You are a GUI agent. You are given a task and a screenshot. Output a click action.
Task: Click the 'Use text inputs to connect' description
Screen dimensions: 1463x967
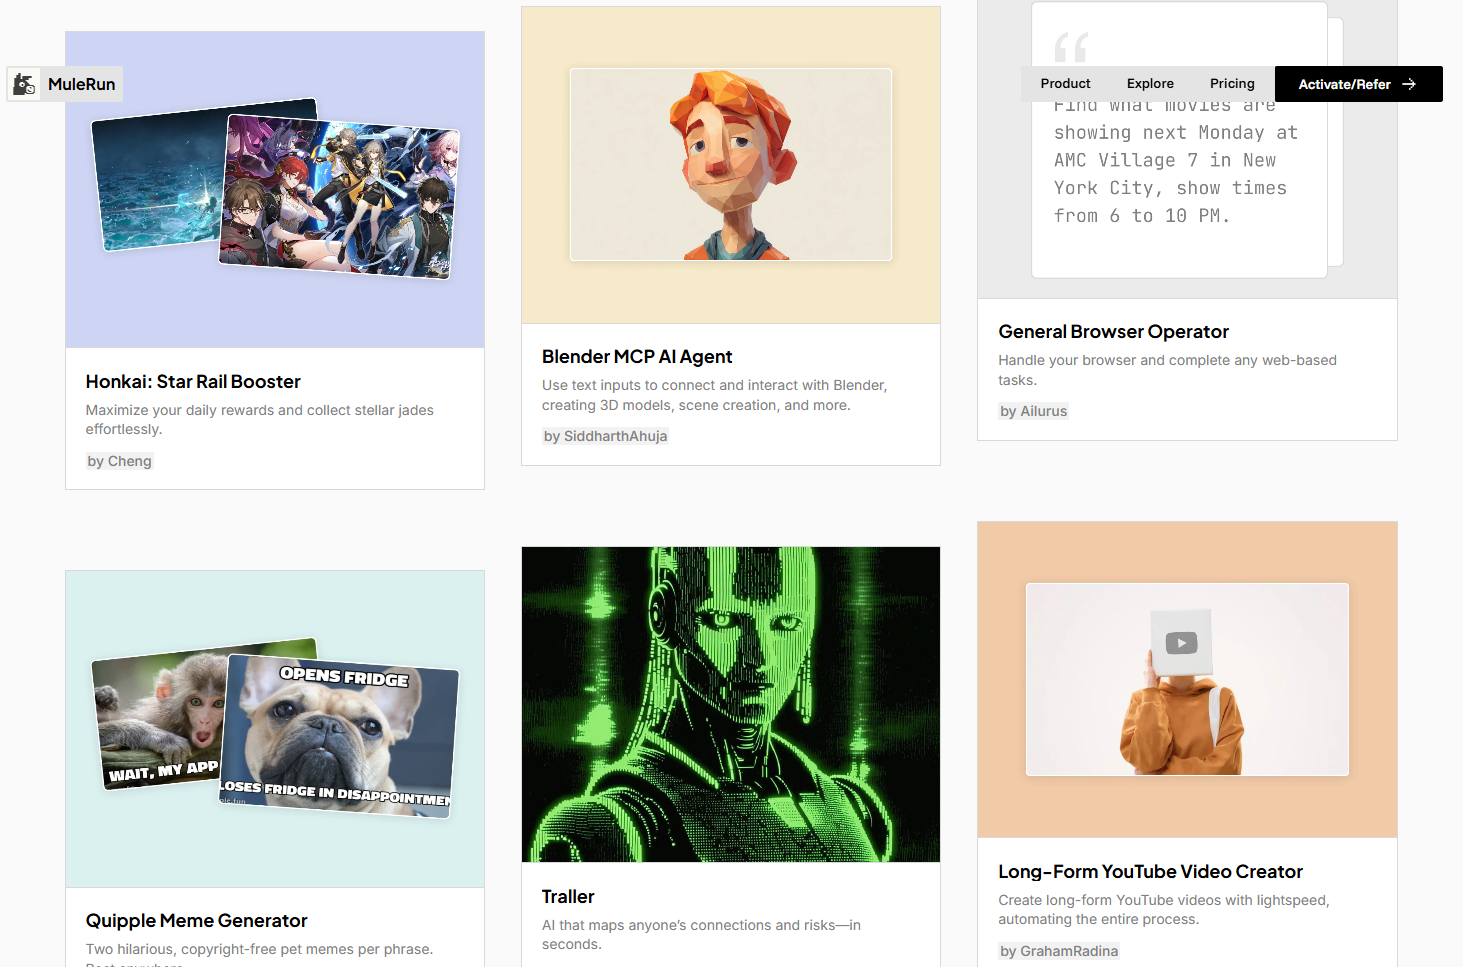[714, 395]
